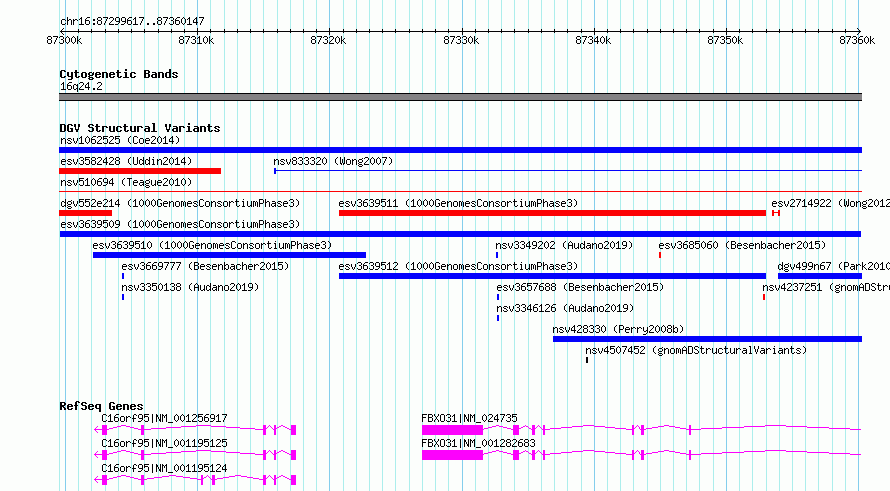Image resolution: width=890 pixels, height=491 pixels.
Task: Open esv3669777 (Besenbacher2015) label
Action: [205, 266]
